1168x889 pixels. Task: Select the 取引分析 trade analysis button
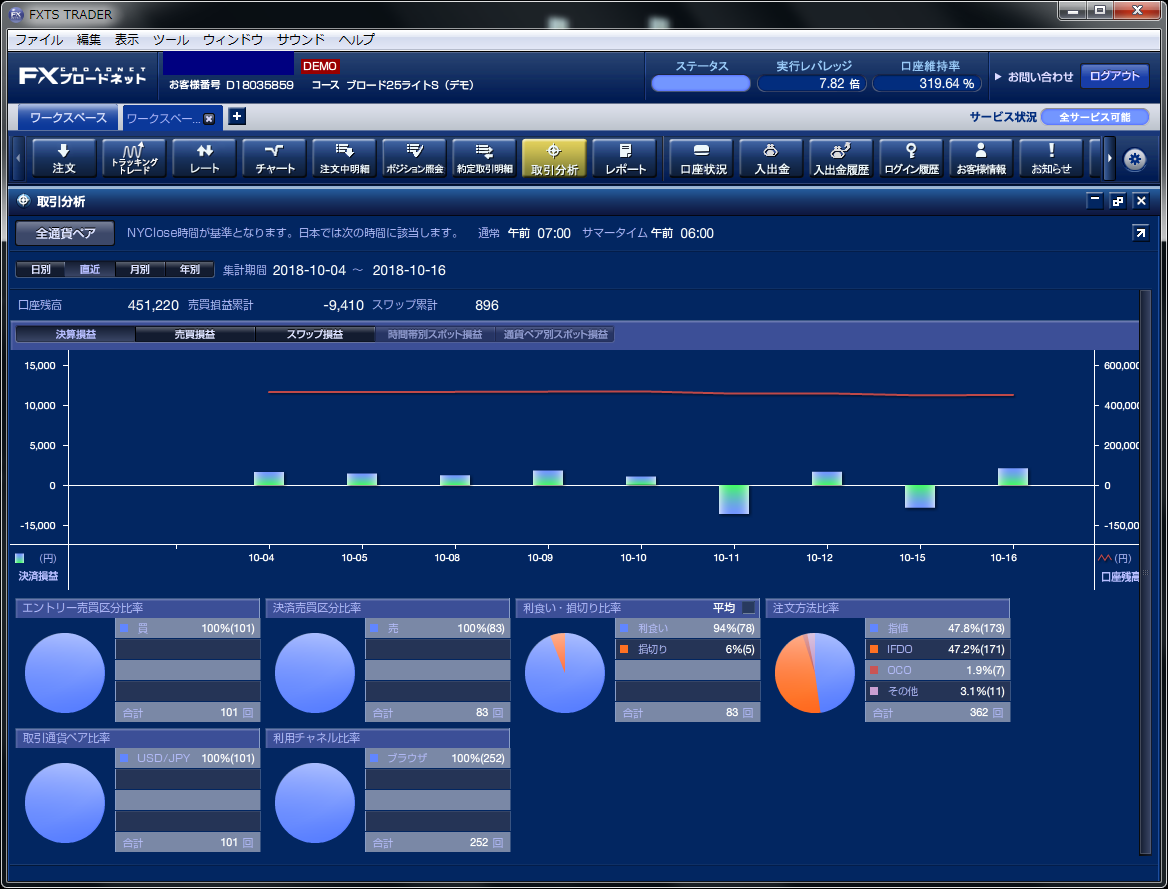click(554, 158)
